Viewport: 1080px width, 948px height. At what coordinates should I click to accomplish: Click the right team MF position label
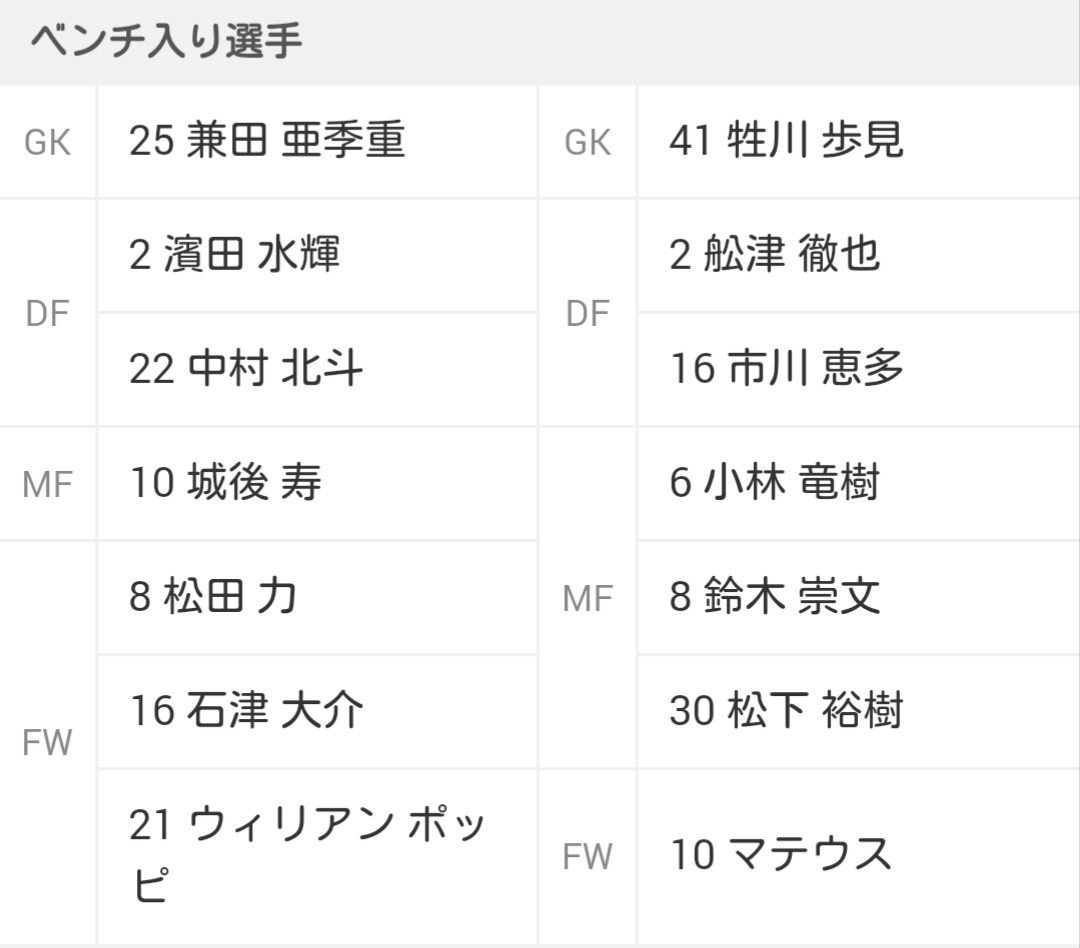pos(588,598)
